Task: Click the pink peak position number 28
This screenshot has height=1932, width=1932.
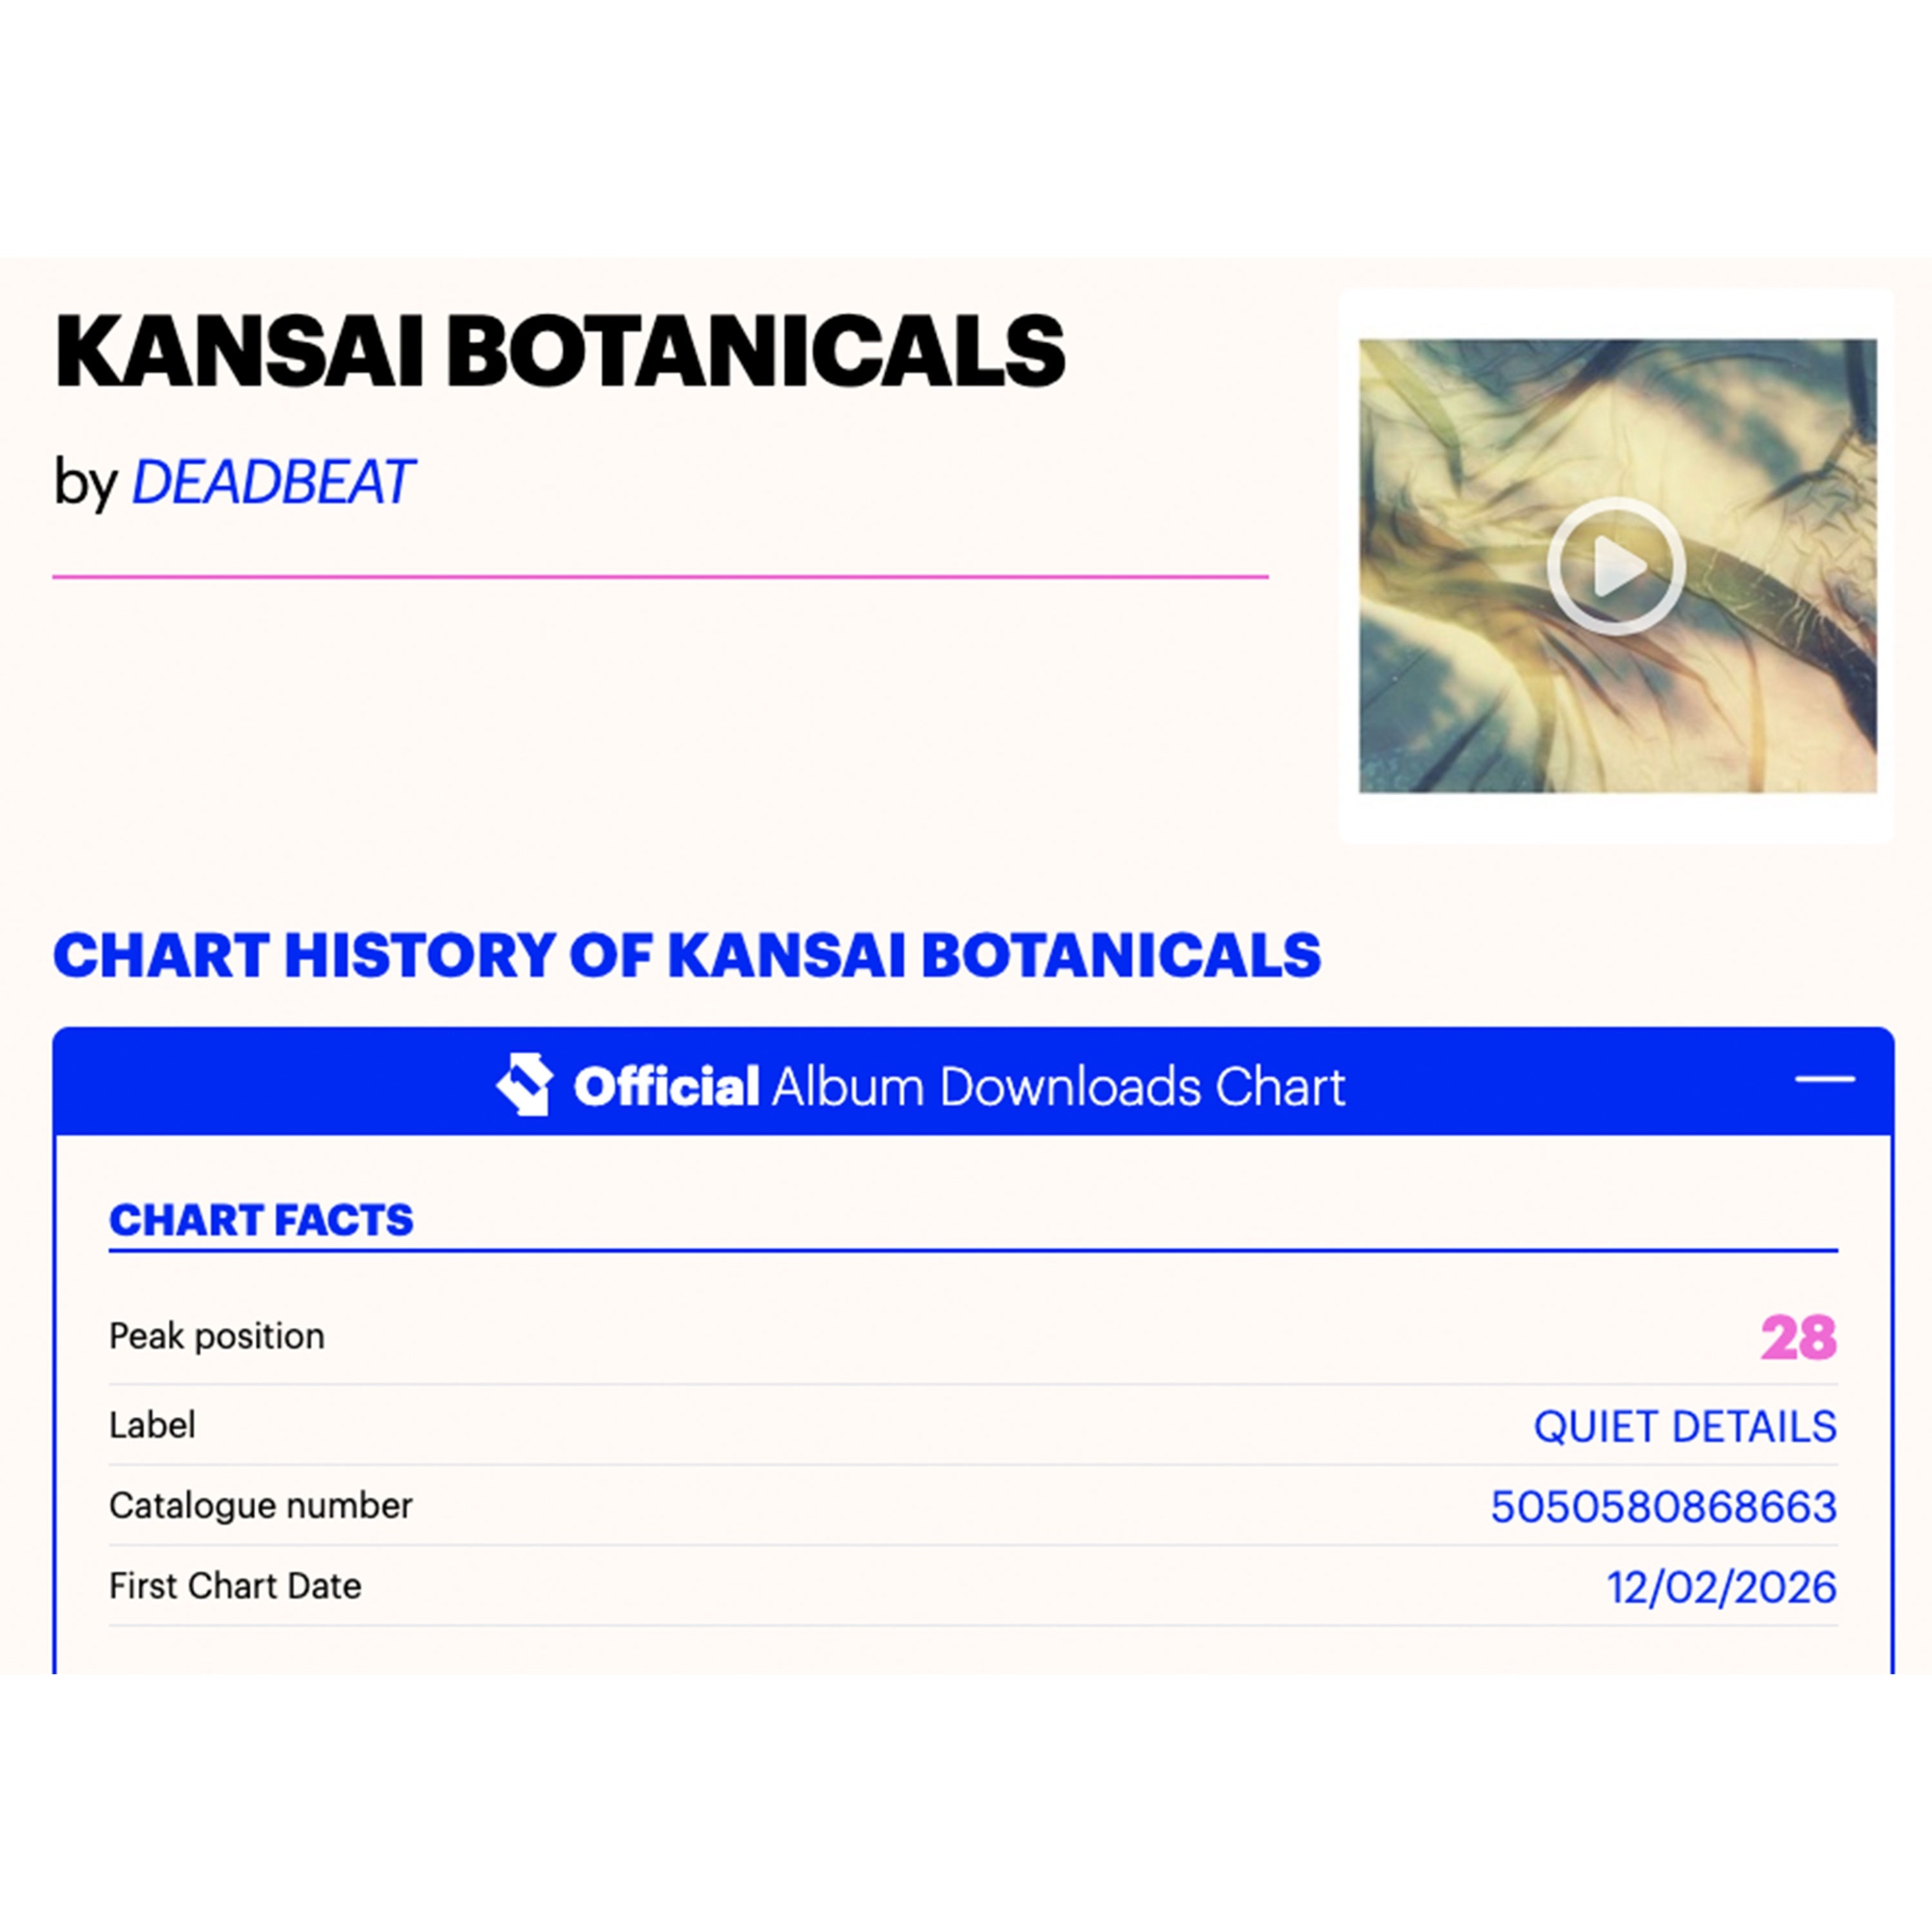Action: 1798,1338
